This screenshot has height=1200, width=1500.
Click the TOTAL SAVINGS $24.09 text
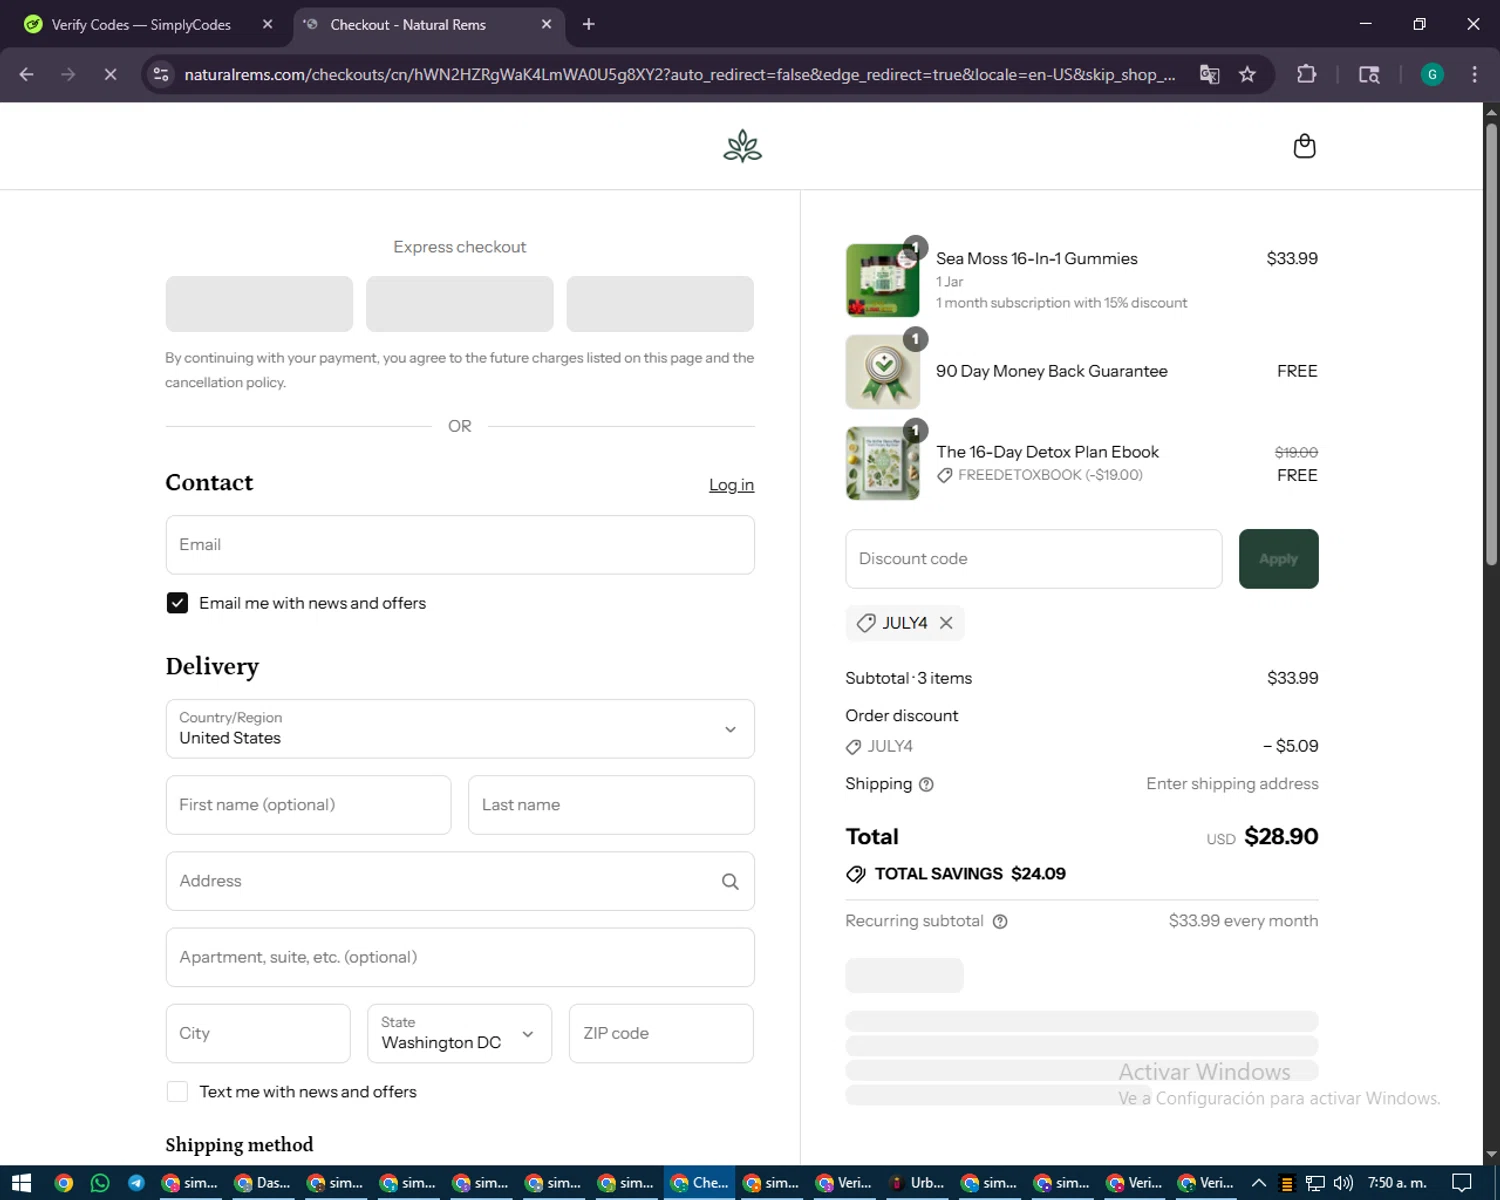[x=970, y=874]
